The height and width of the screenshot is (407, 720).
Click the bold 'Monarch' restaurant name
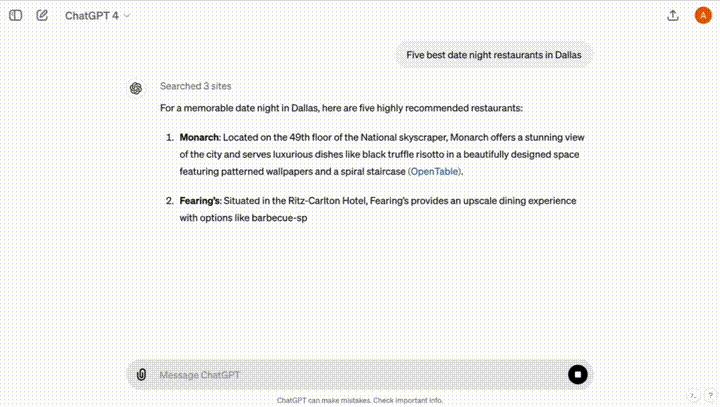(199, 137)
